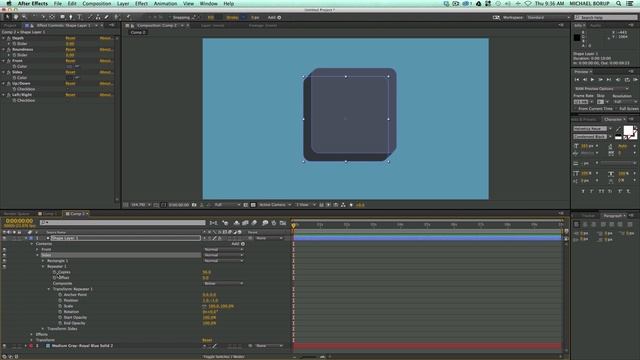
Task: Open Front color swatch in Effect Controls
Action: click(x=69, y=66)
